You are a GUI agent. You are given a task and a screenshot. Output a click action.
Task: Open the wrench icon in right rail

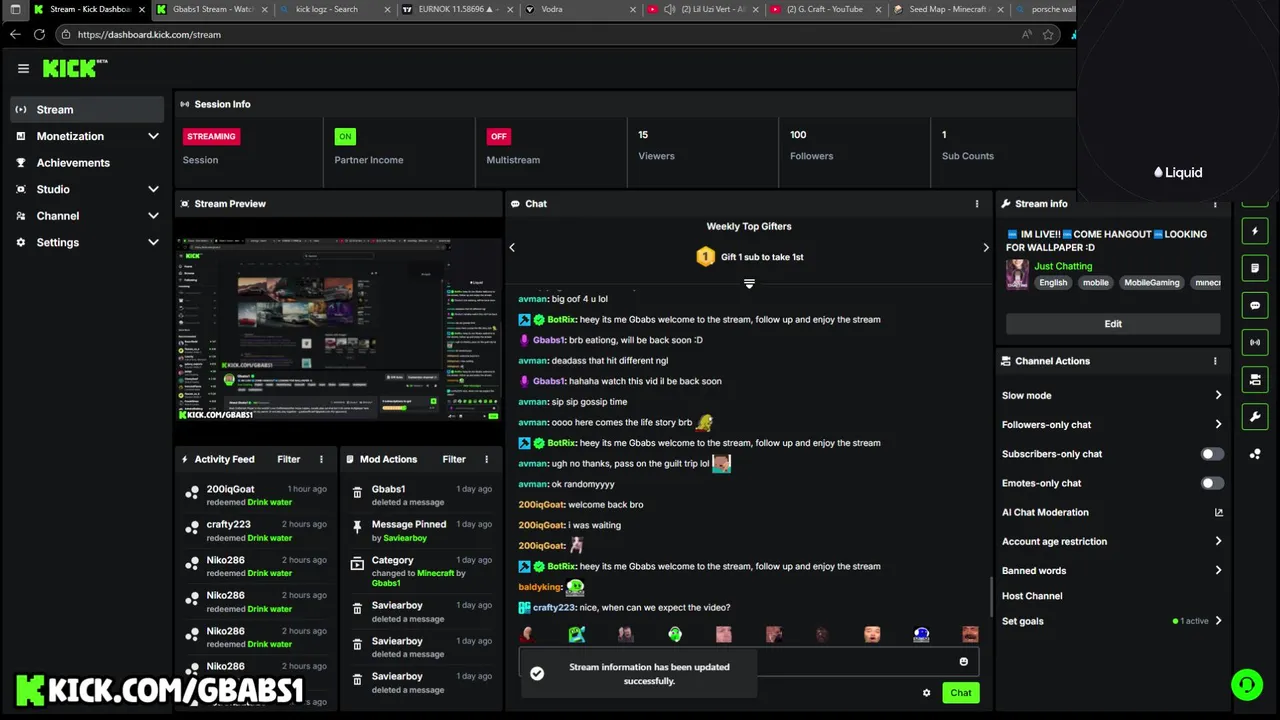(x=1255, y=416)
